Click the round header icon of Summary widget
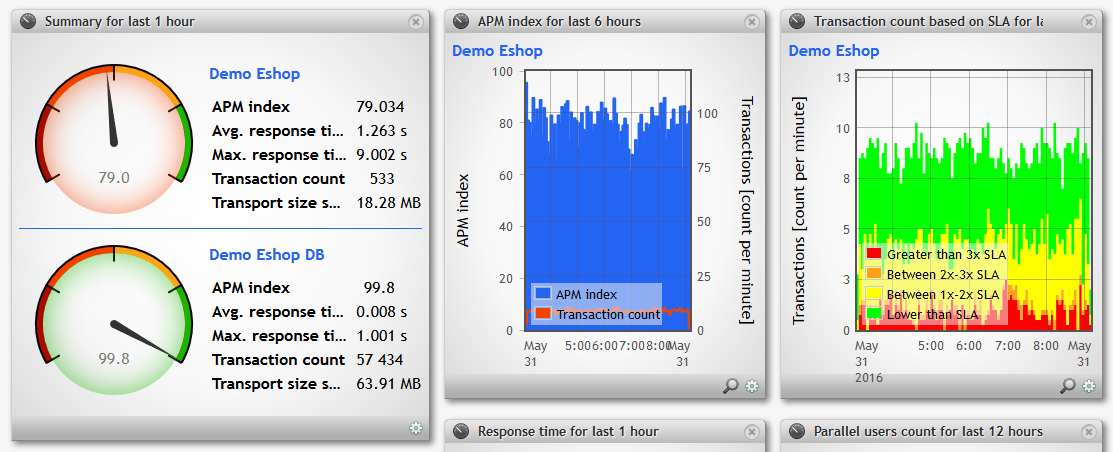Viewport: 1113px width, 452px height. (x=28, y=21)
